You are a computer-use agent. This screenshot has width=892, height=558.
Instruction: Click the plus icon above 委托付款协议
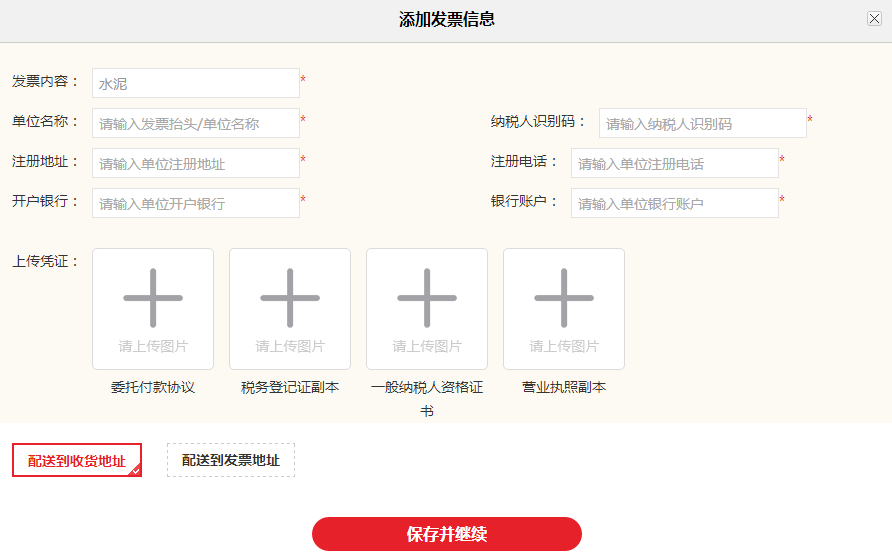pos(153,298)
